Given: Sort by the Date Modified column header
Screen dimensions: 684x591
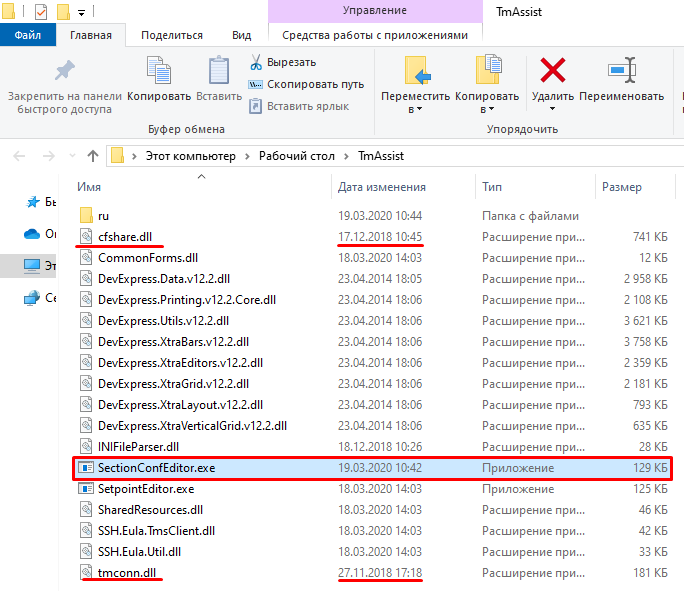Looking at the screenshot, I should click(382, 187).
